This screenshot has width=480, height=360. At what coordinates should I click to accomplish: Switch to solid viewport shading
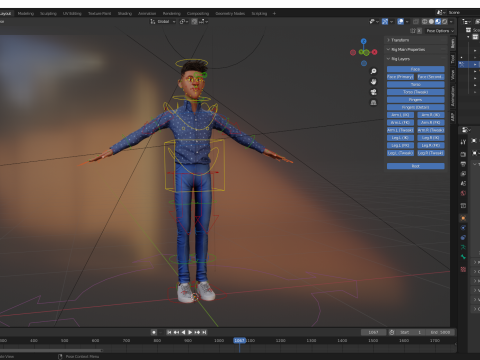tap(431, 22)
